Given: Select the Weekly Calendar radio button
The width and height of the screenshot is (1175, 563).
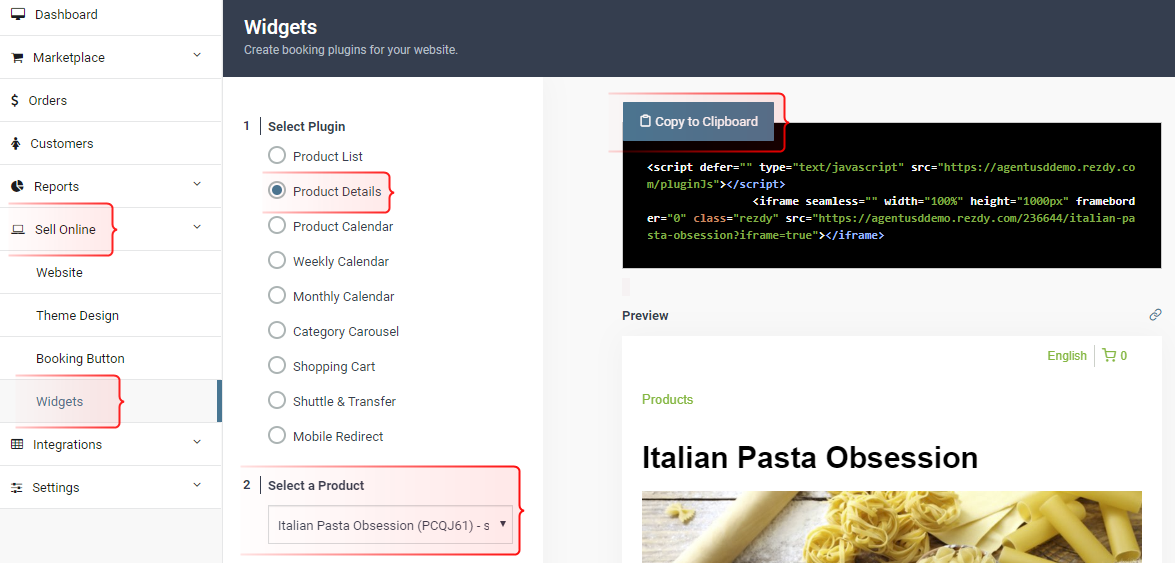Looking at the screenshot, I should 277,260.
